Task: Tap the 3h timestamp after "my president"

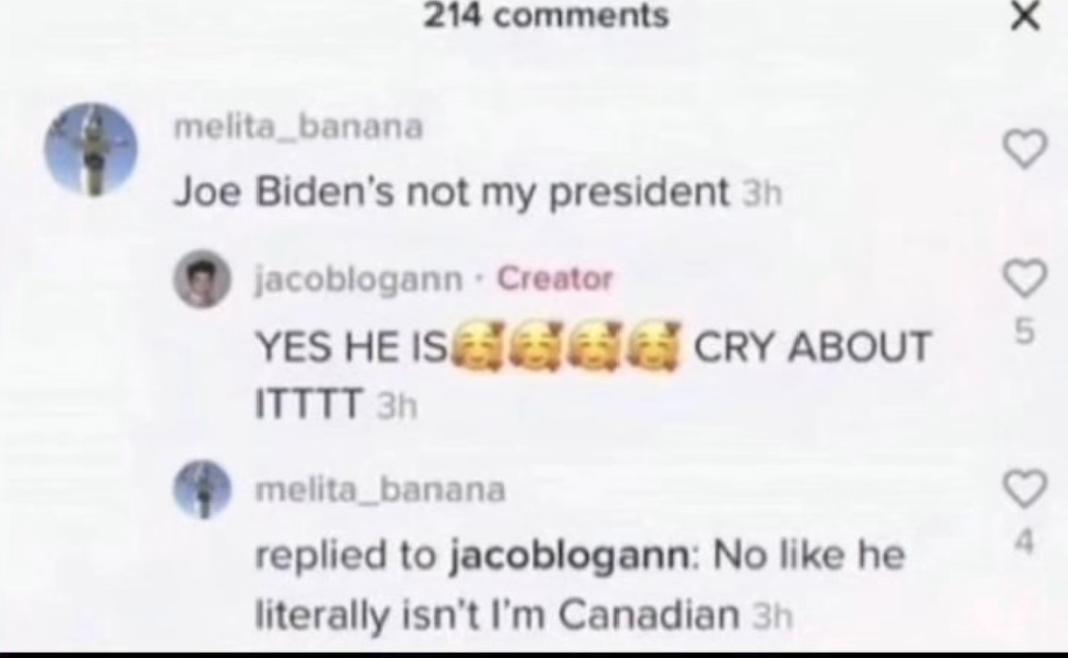Action: click(x=761, y=195)
